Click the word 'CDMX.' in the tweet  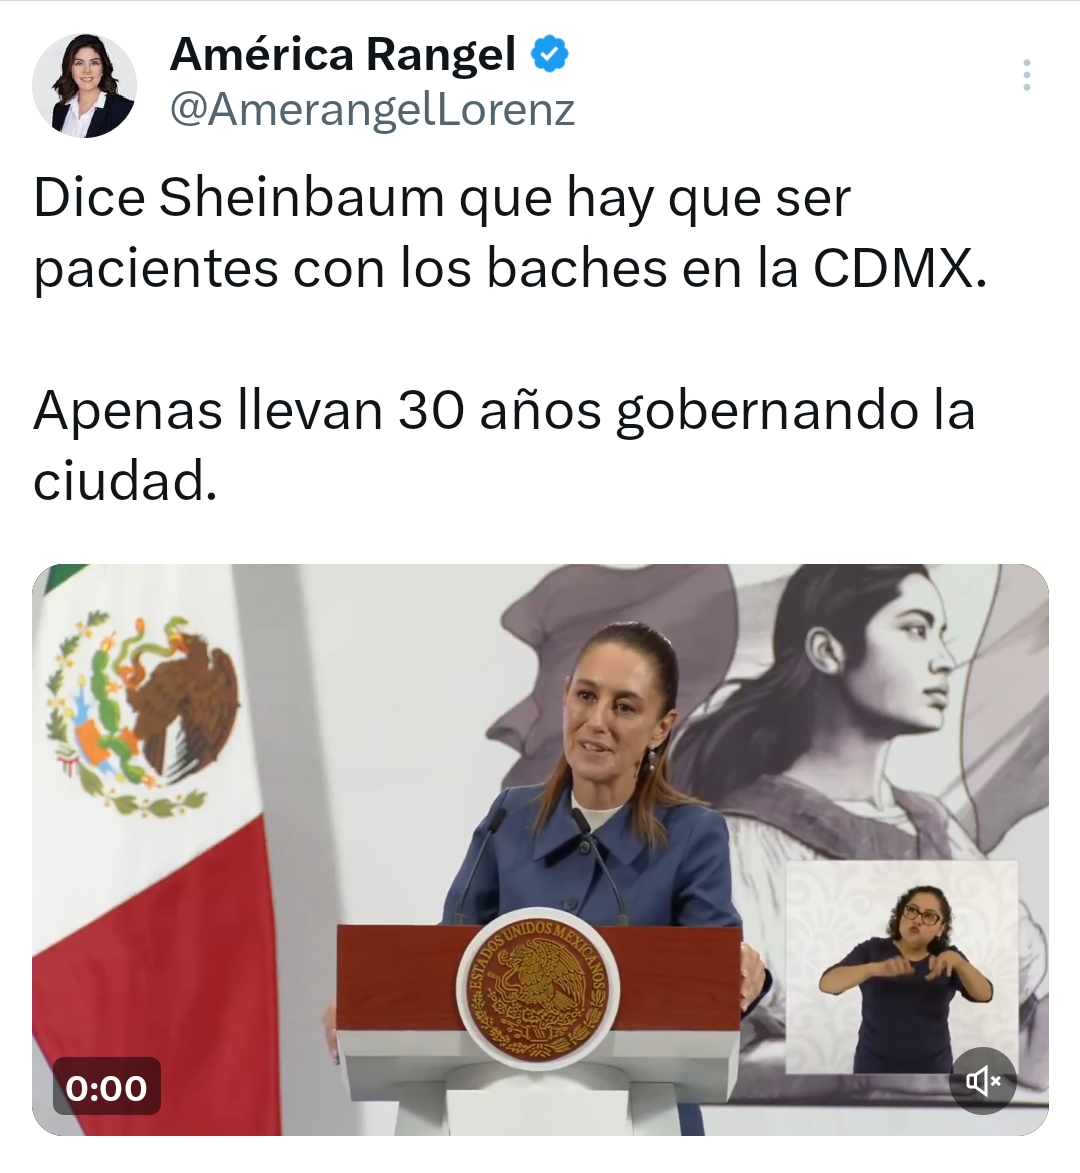900,269
